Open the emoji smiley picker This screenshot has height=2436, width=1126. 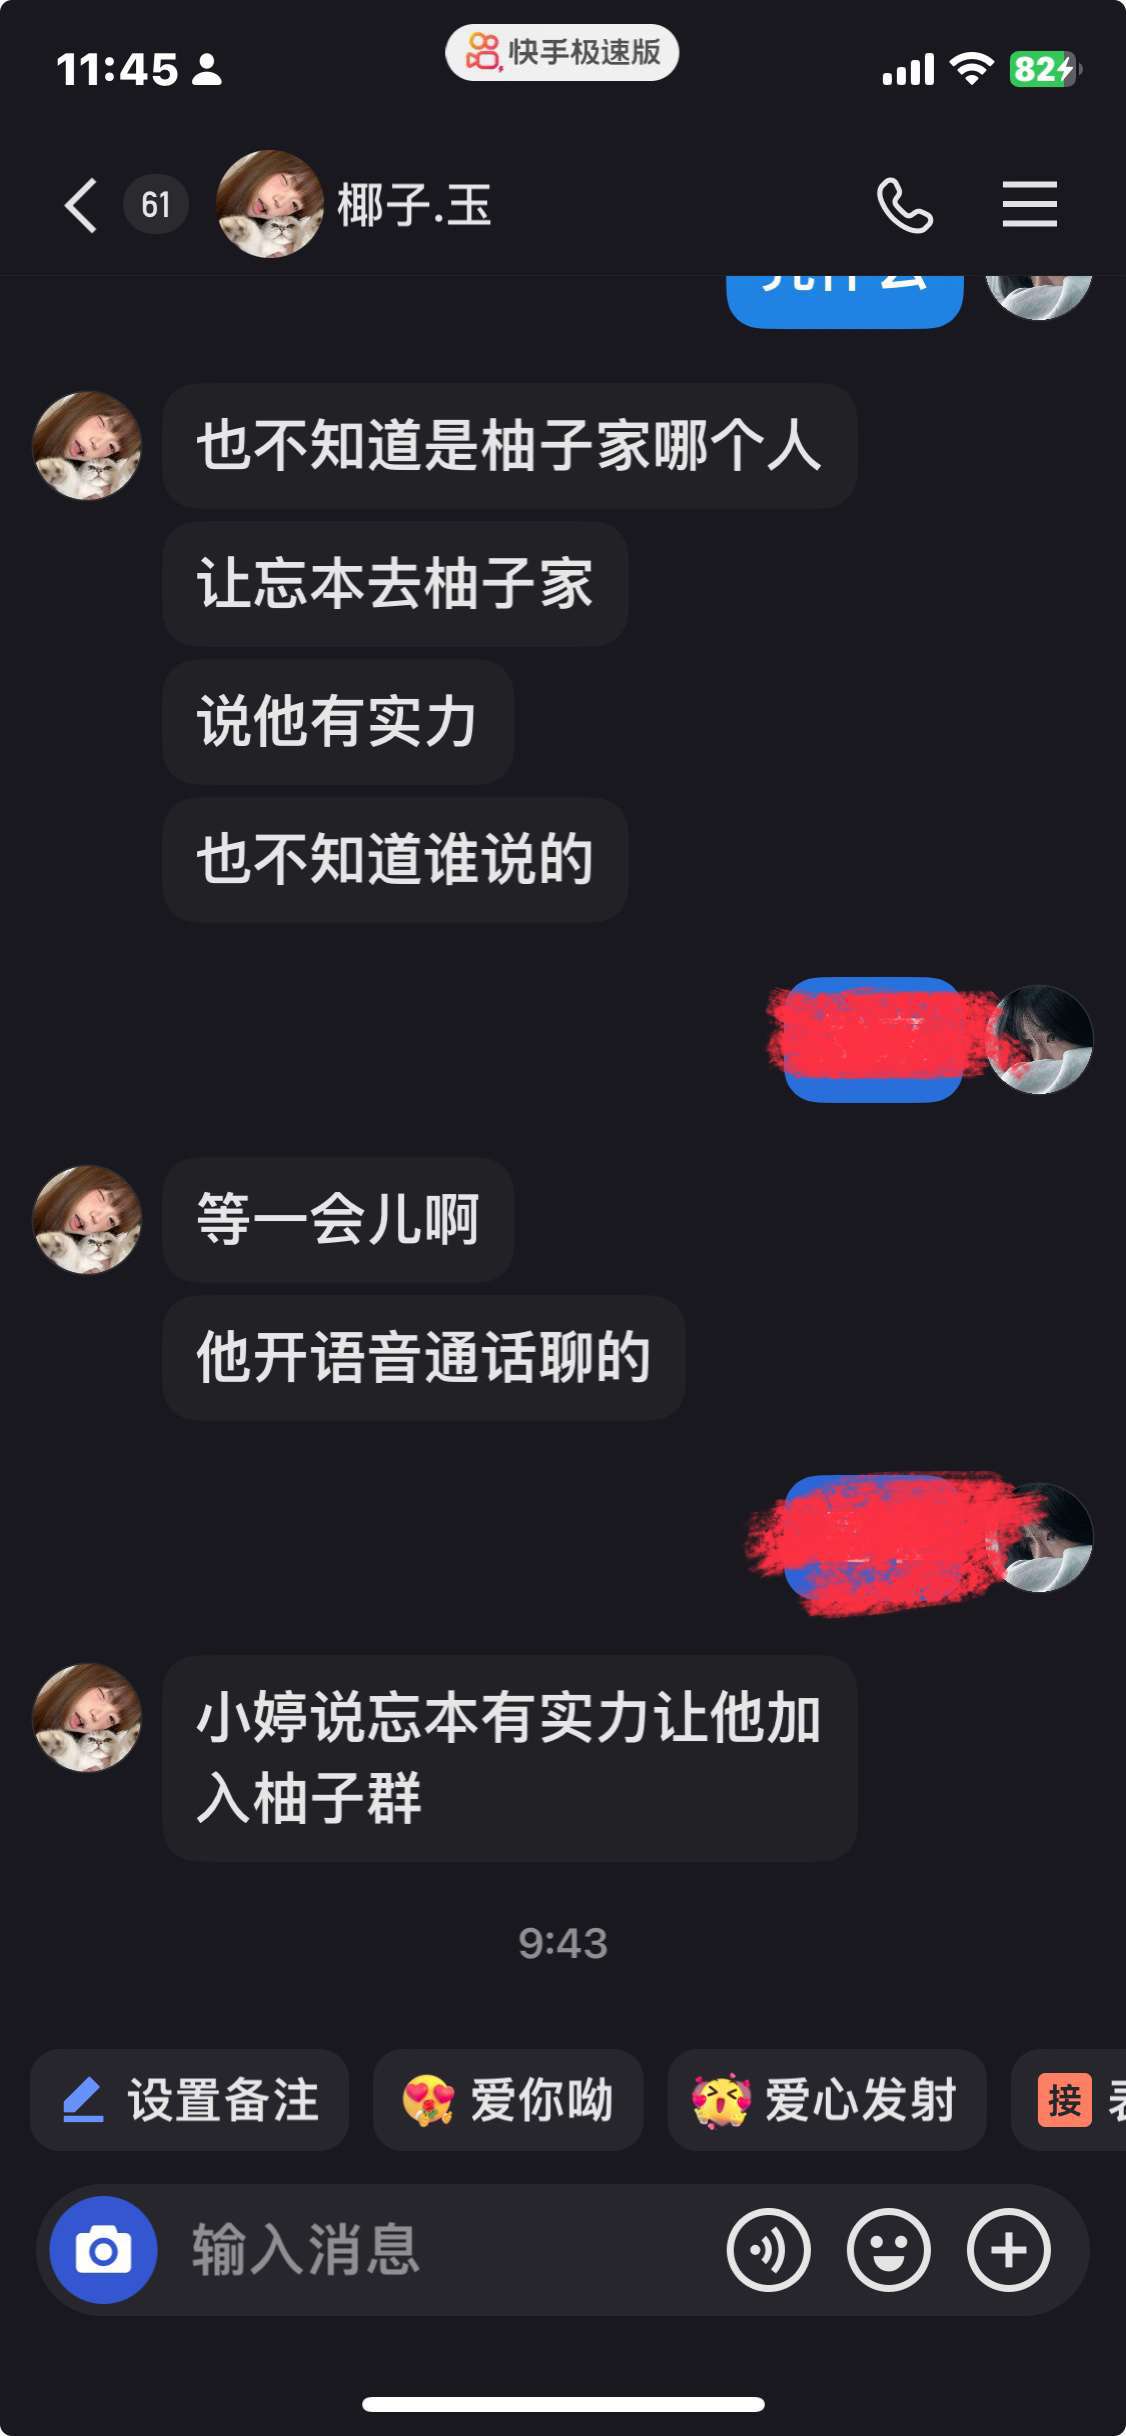pyautogui.click(x=888, y=2250)
